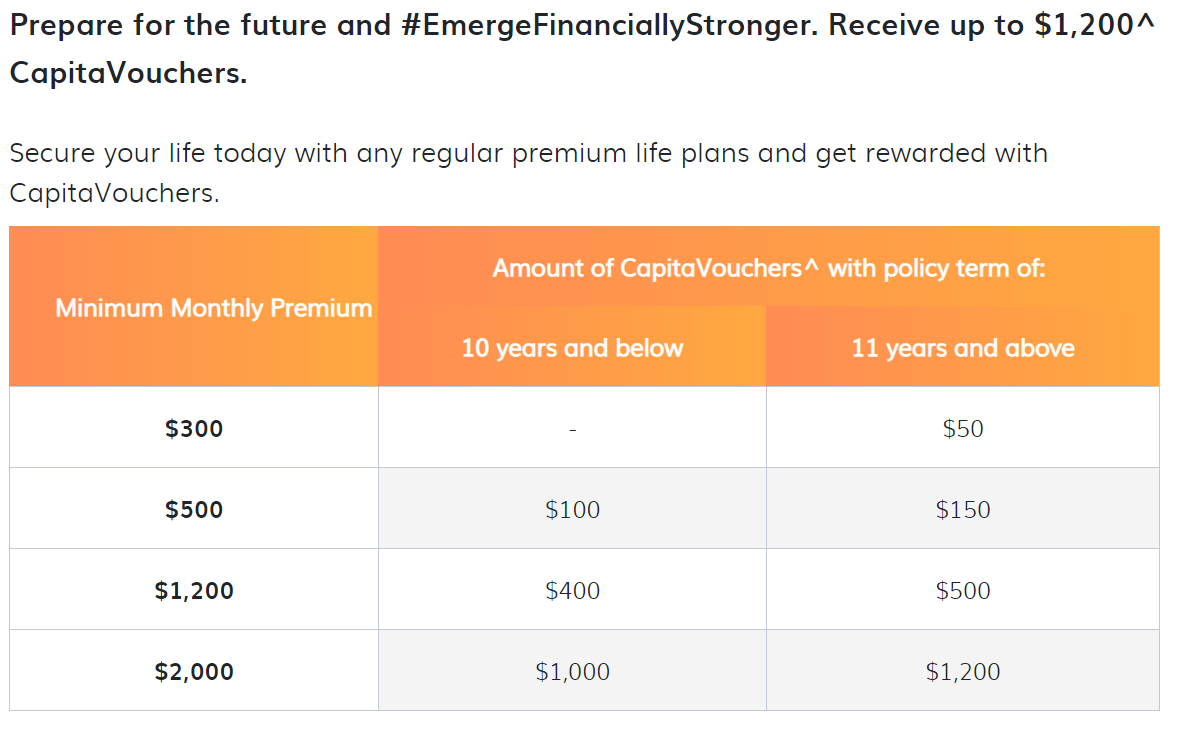This screenshot has width=1183, height=731.
Task: Click the $500 voucher amount cell
Action: (x=963, y=590)
